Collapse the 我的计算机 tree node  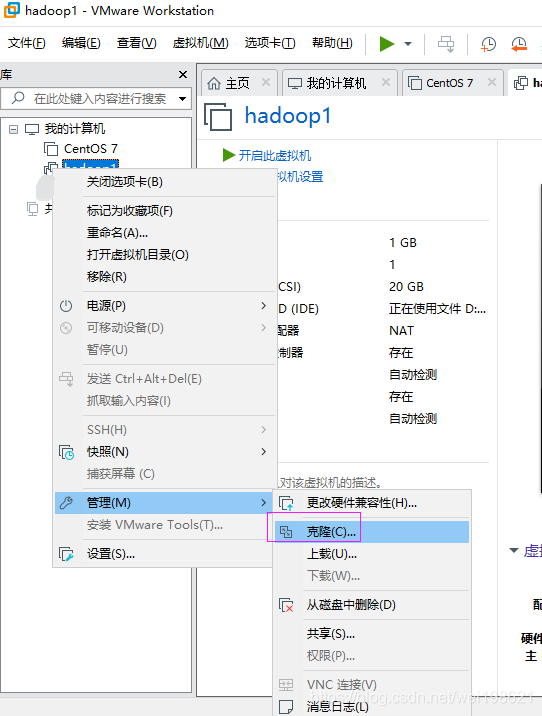coord(14,129)
